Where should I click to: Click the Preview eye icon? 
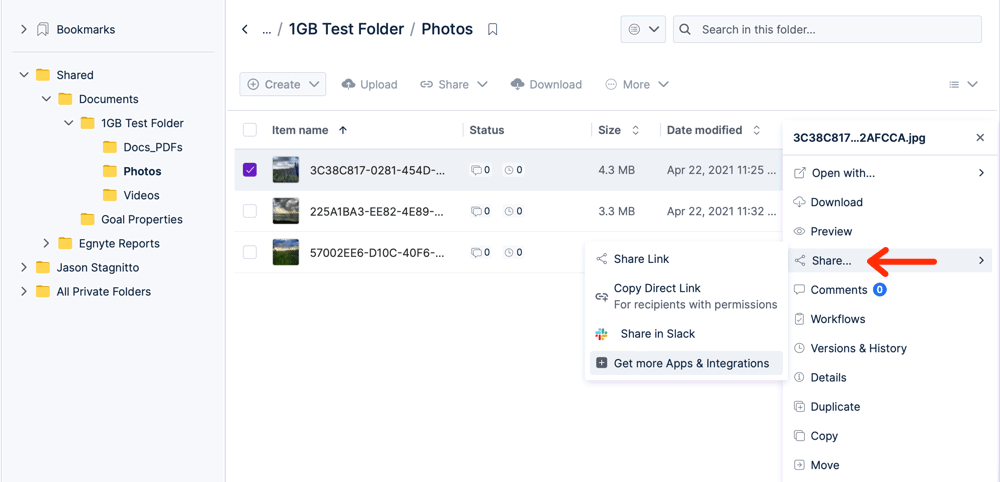(799, 231)
